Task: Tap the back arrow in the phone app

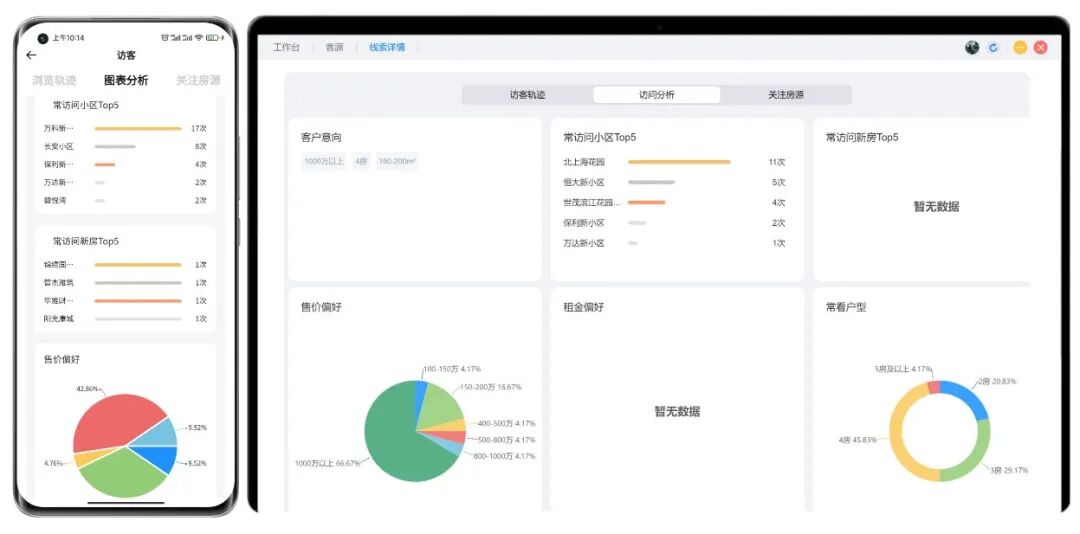Action: coord(31,55)
